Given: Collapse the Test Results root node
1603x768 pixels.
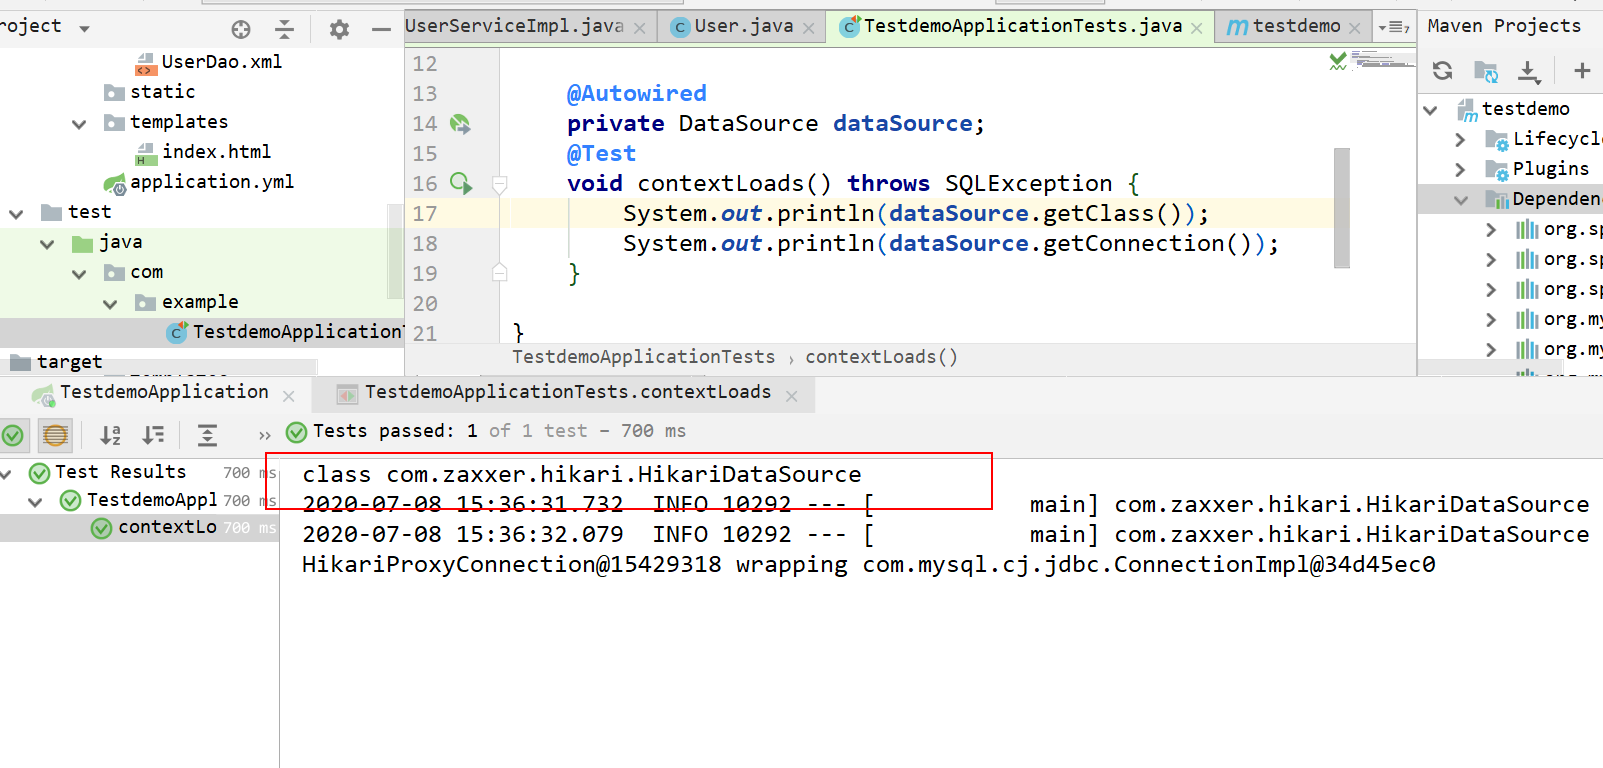Looking at the screenshot, I should 6,473.
